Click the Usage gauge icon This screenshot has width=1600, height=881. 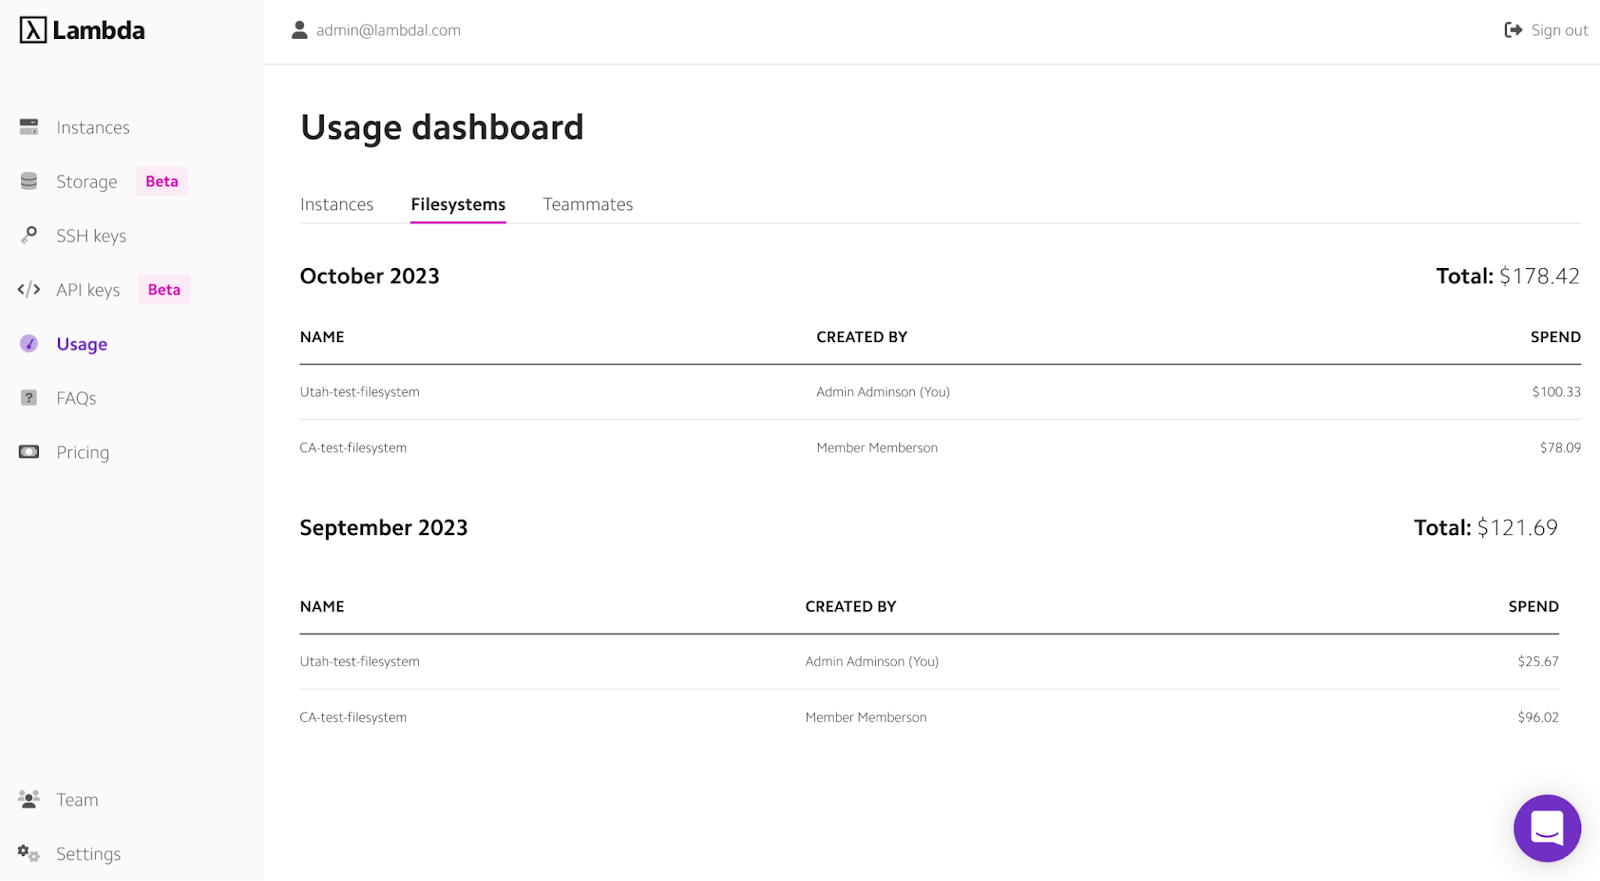[28, 343]
